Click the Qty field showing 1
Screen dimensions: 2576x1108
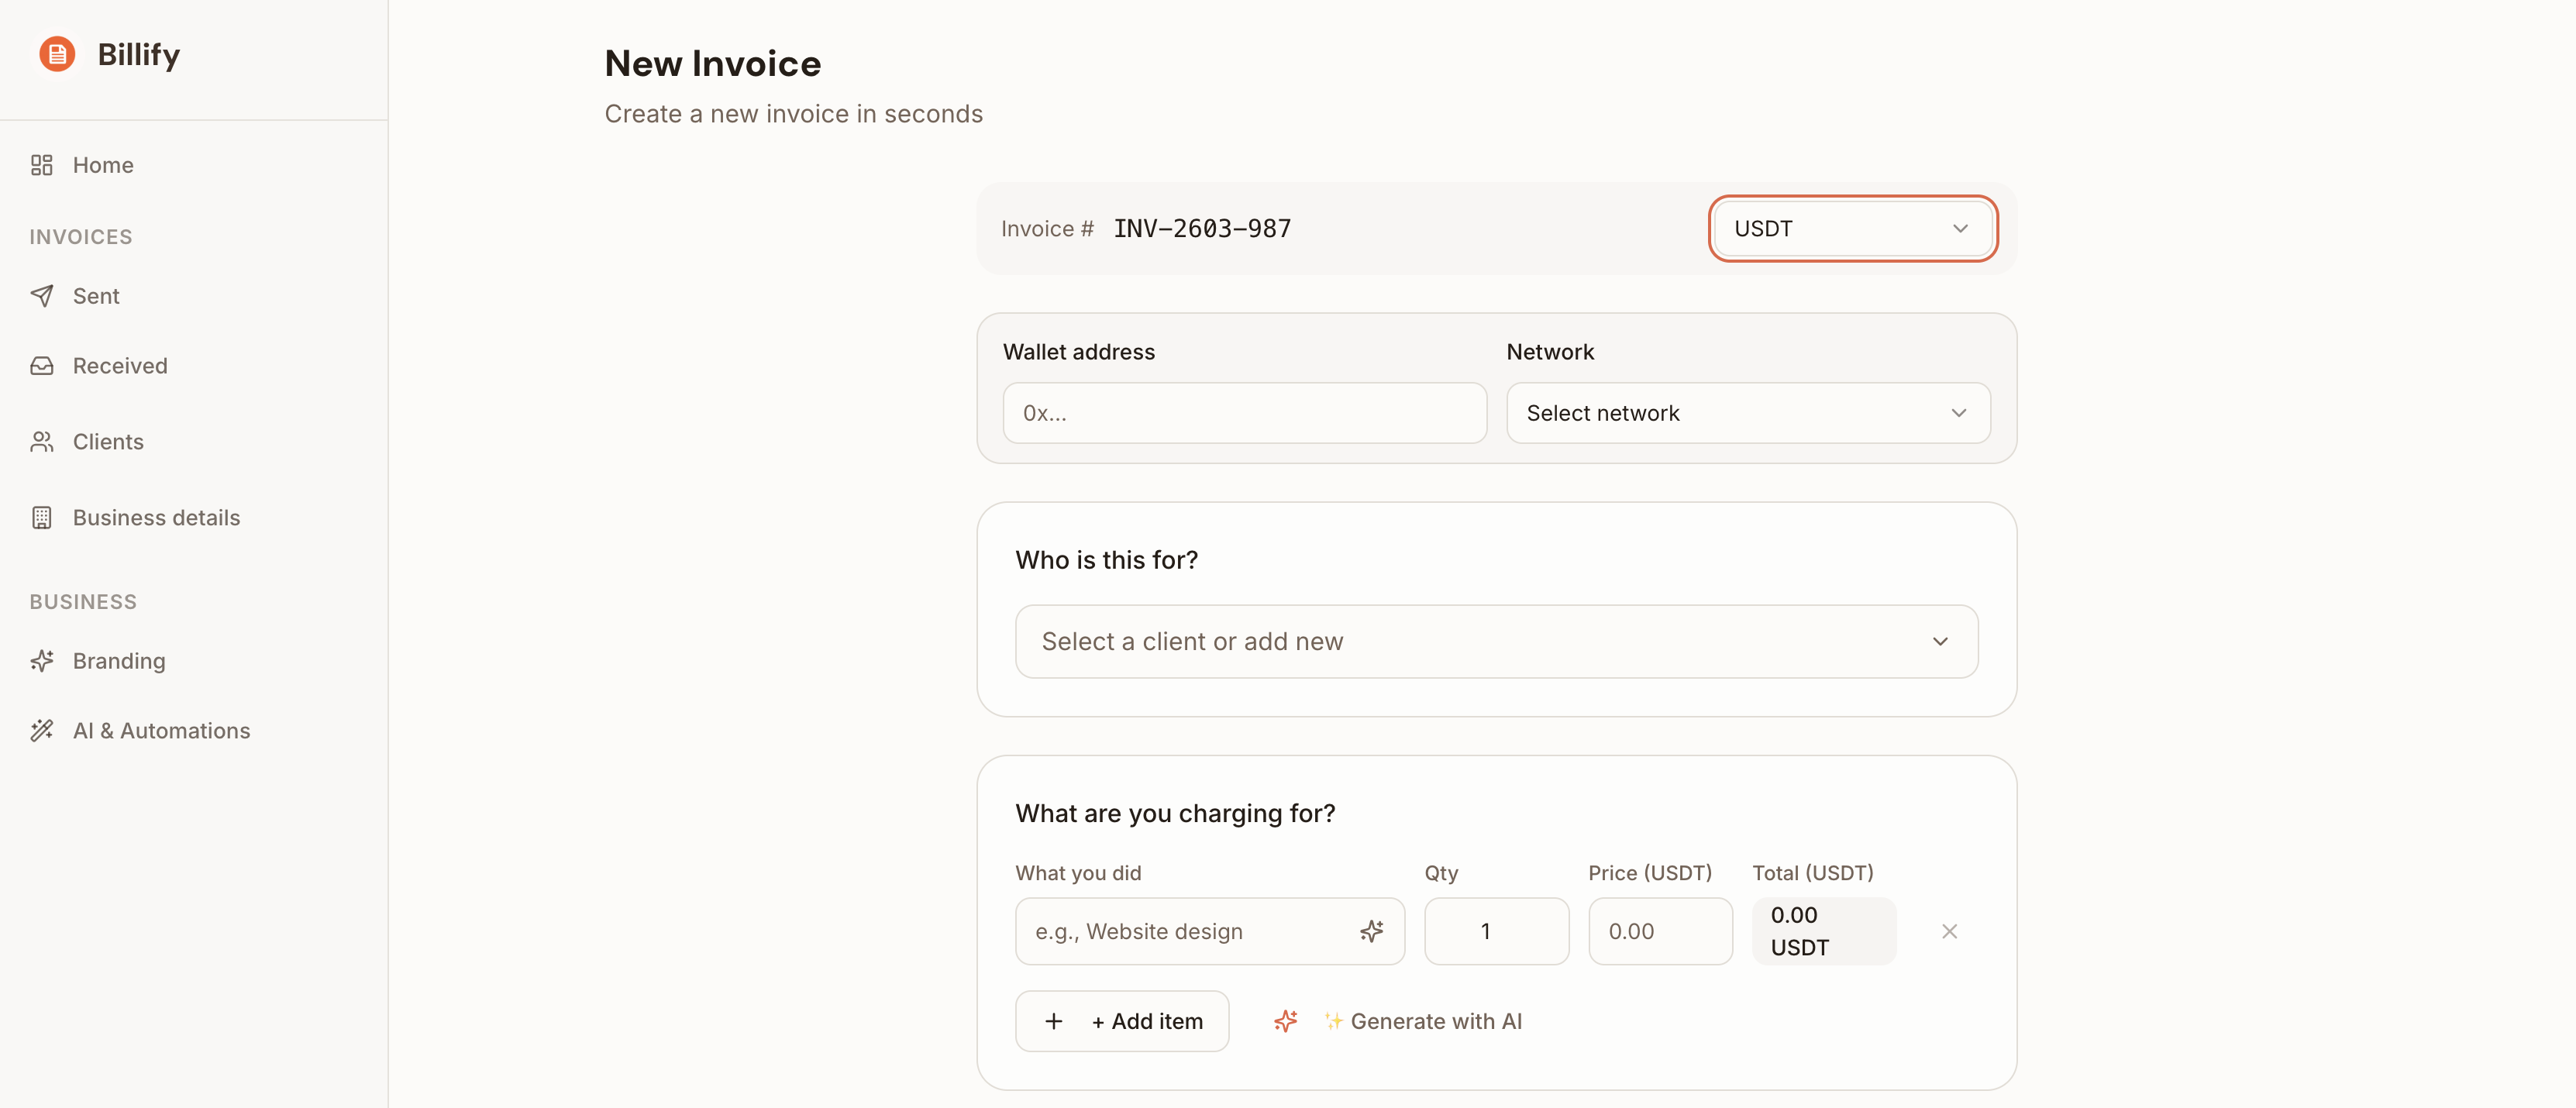tap(1495, 931)
